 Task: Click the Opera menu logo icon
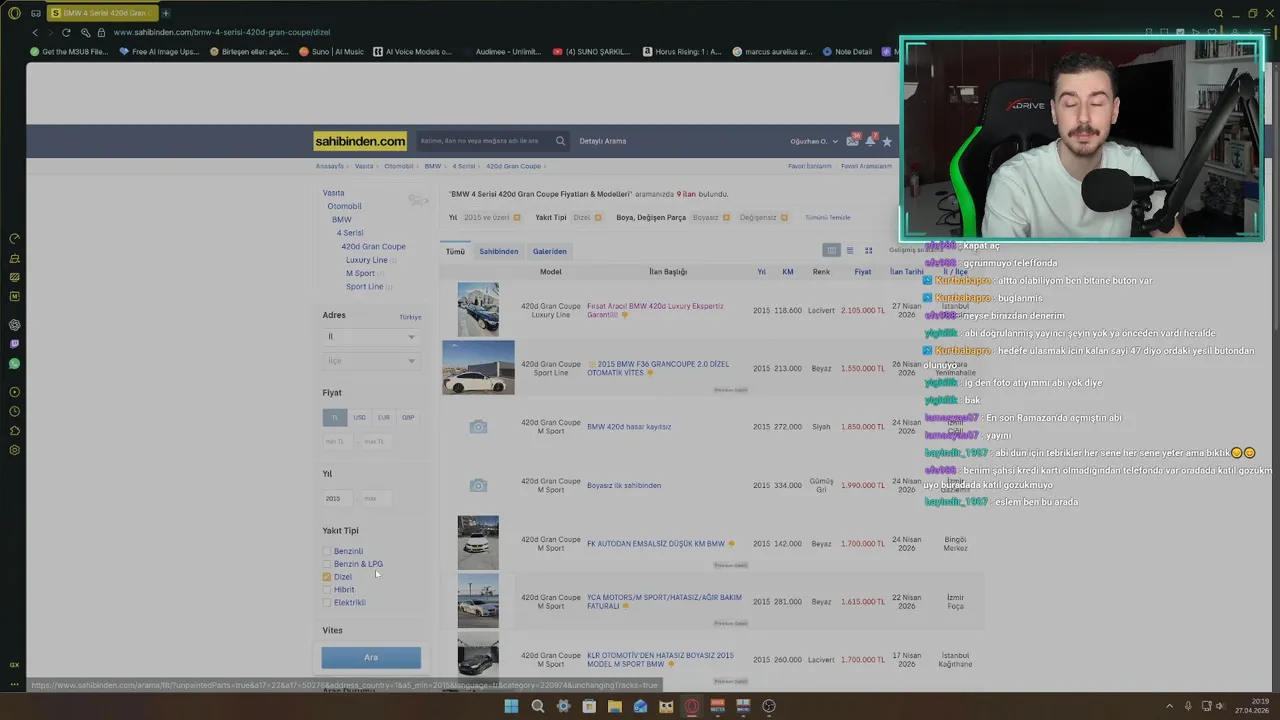click(x=13, y=13)
